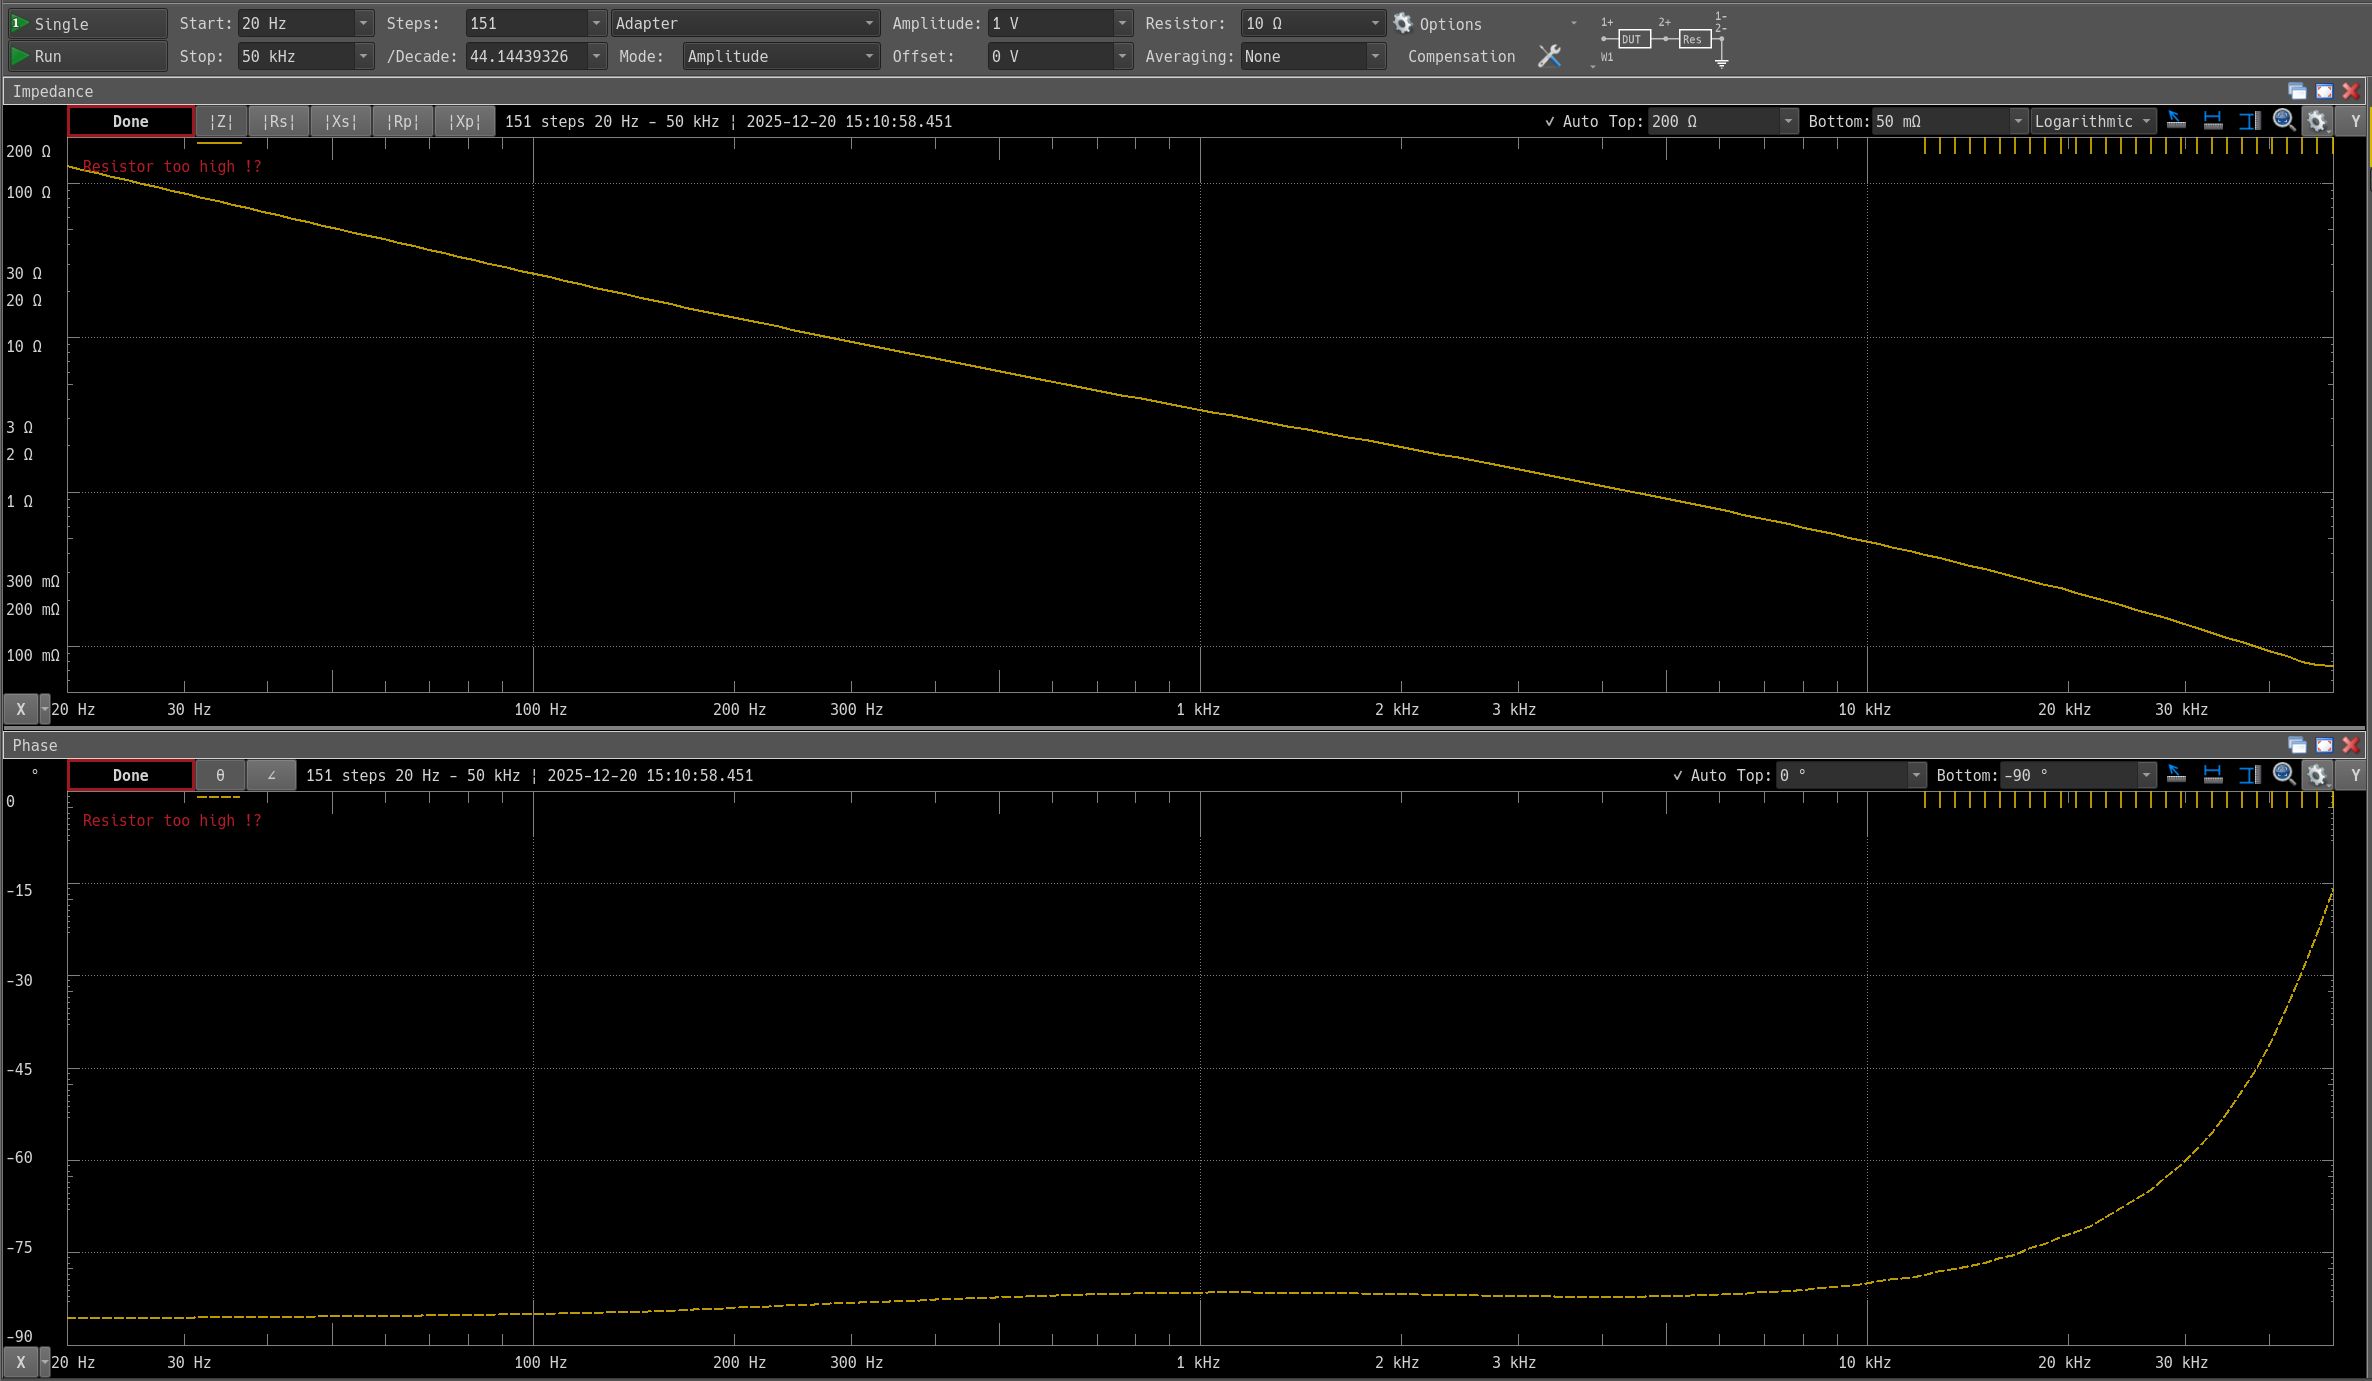Click the Compensation wrench icon
The image size is (2372, 1381).
[1549, 56]
